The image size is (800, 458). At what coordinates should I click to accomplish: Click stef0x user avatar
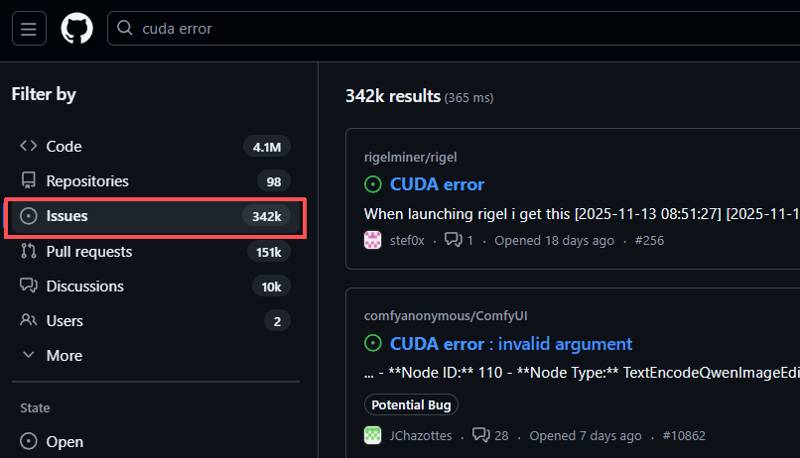(x=373, y=240)
